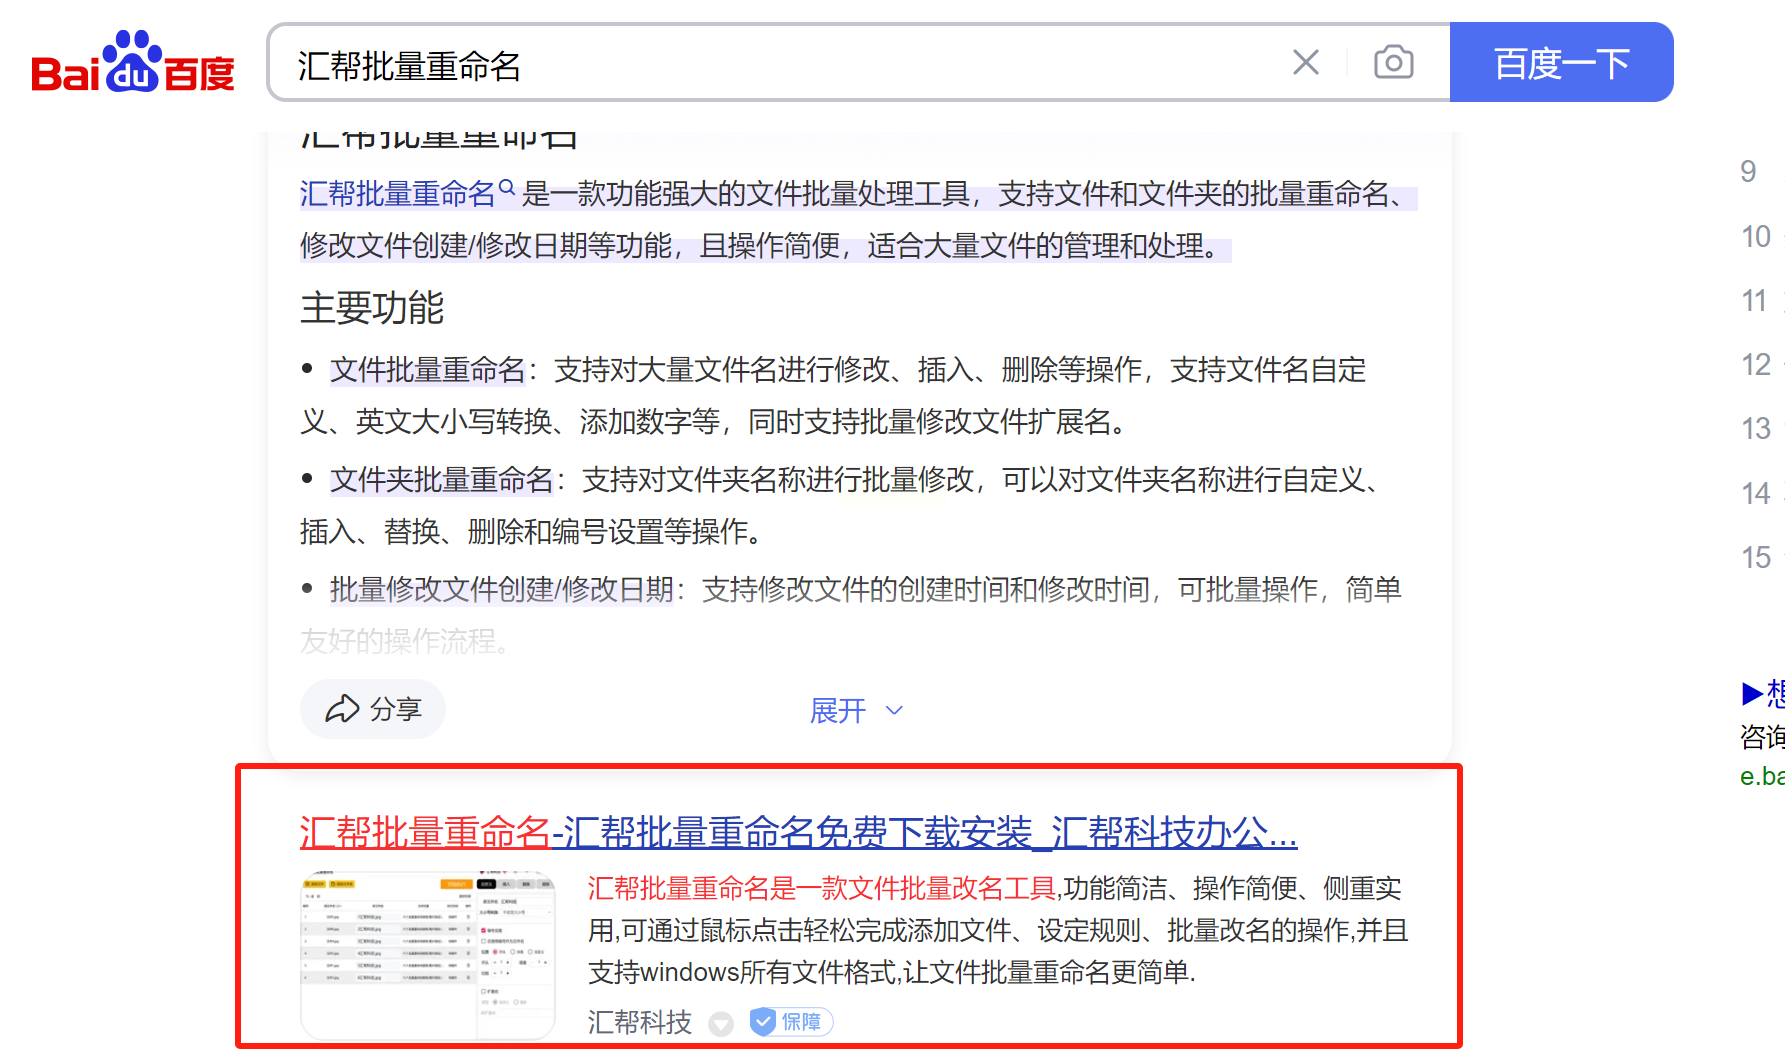The width and height of the screenshot is (1785, 1059).
Task: Select hot search rank 14
Action: point(1756,494)
